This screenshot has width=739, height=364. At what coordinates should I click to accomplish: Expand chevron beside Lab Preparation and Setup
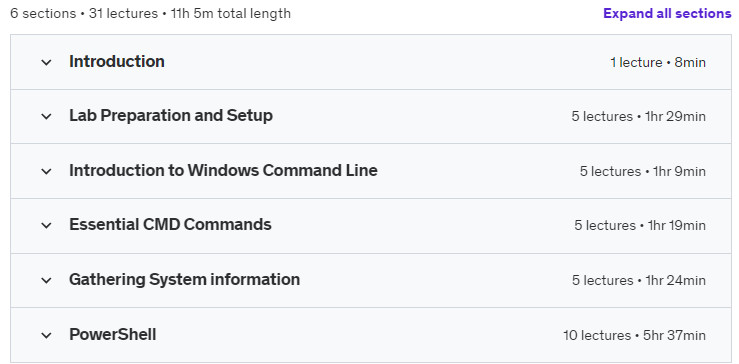coord(46,116)
